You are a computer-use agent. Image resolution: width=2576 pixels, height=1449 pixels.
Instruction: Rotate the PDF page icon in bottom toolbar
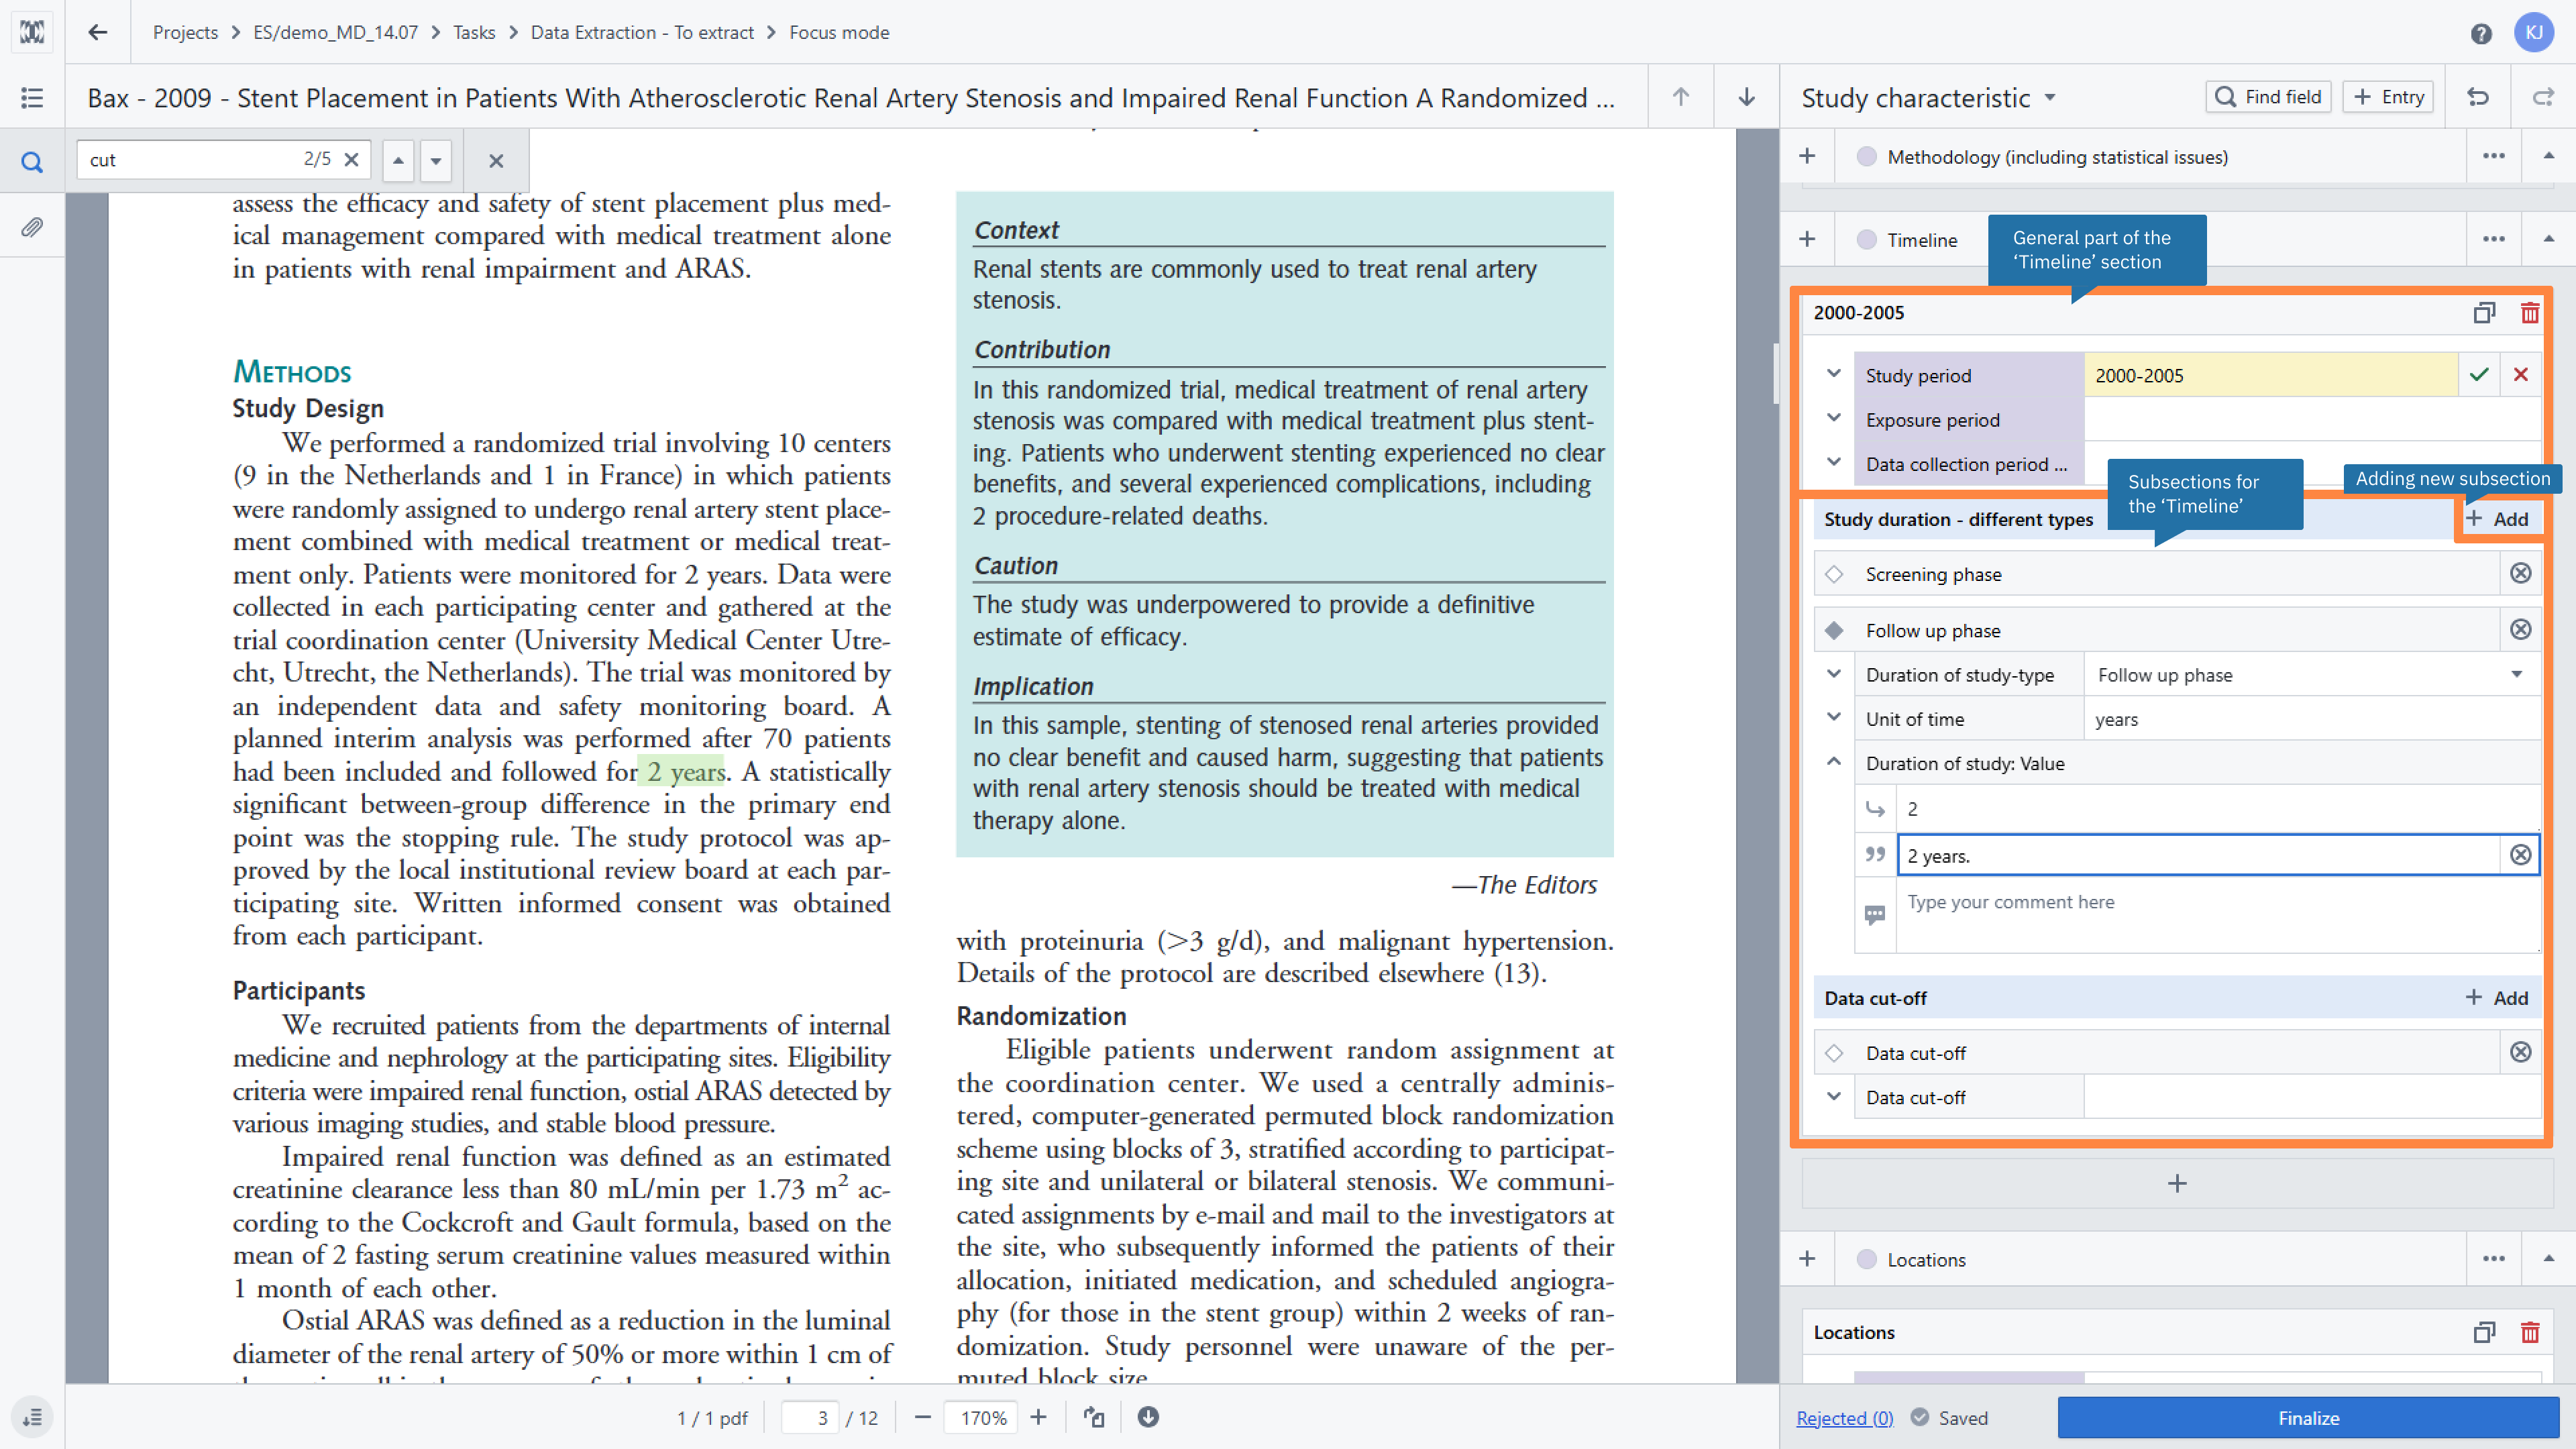coord(1094,1417)
